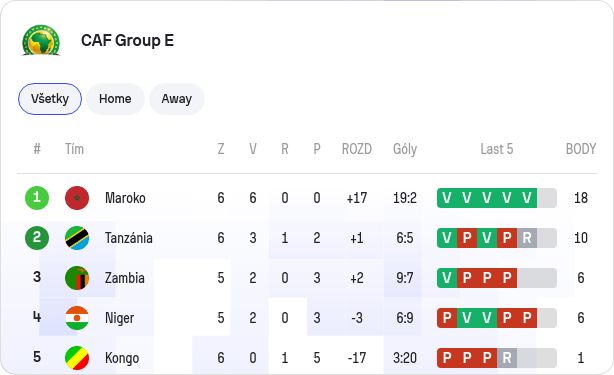The image size is (614, 375).
Task: Click the CAF confederation logo
Action: pos(41,40)
